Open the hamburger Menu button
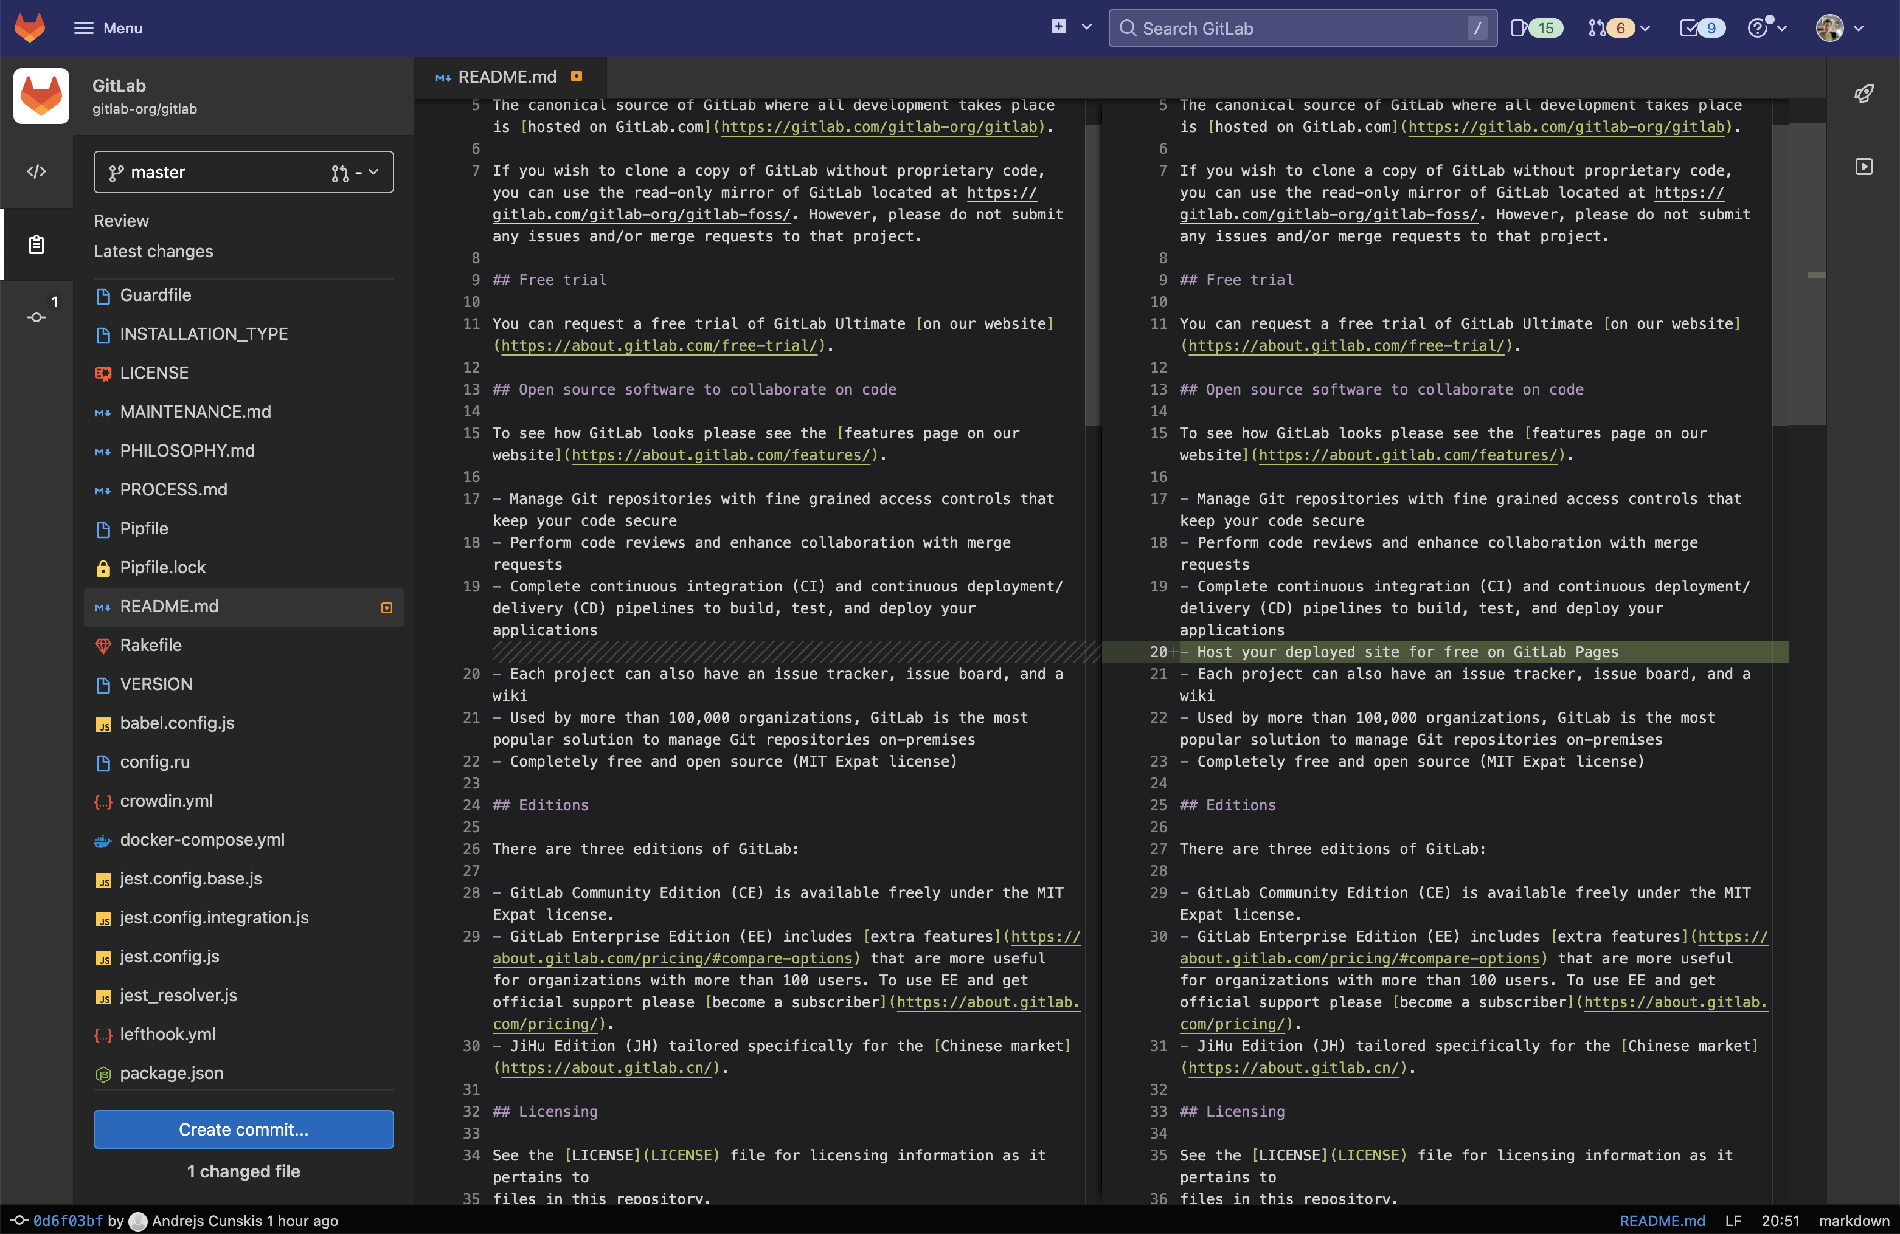1900x1234 pixels. pos(108,28)
